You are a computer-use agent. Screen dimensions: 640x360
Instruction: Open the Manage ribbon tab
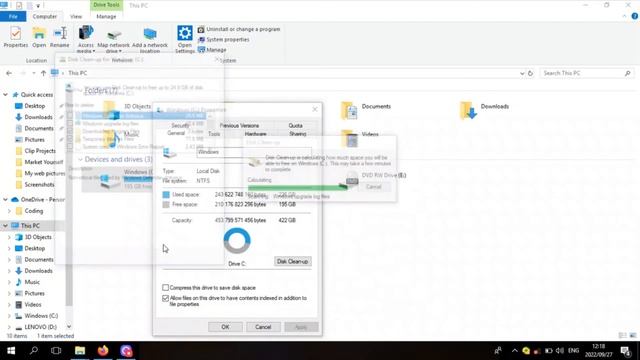tap(106, 16)
